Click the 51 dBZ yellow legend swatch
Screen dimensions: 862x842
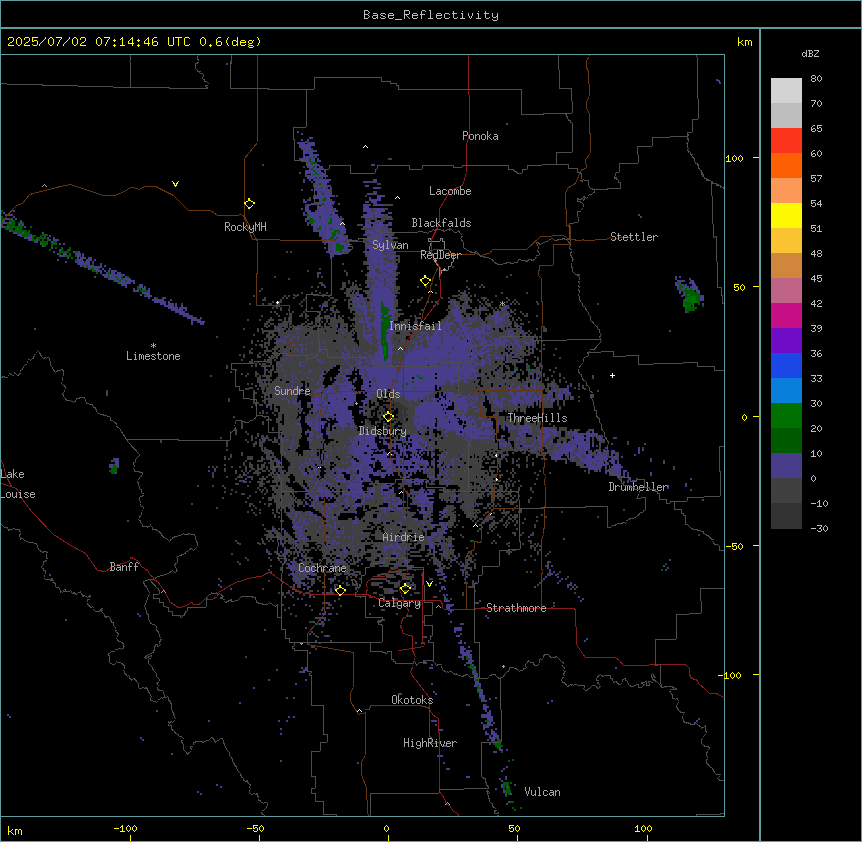(786, 215)
